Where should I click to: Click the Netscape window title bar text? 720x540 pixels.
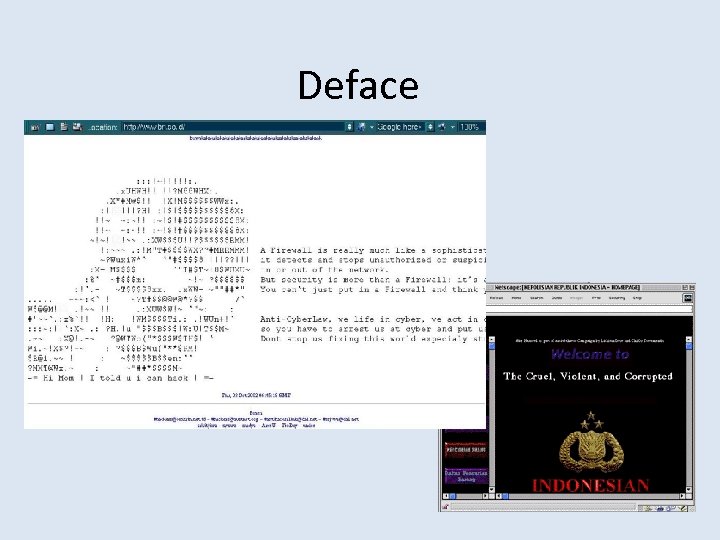(567, 287)
